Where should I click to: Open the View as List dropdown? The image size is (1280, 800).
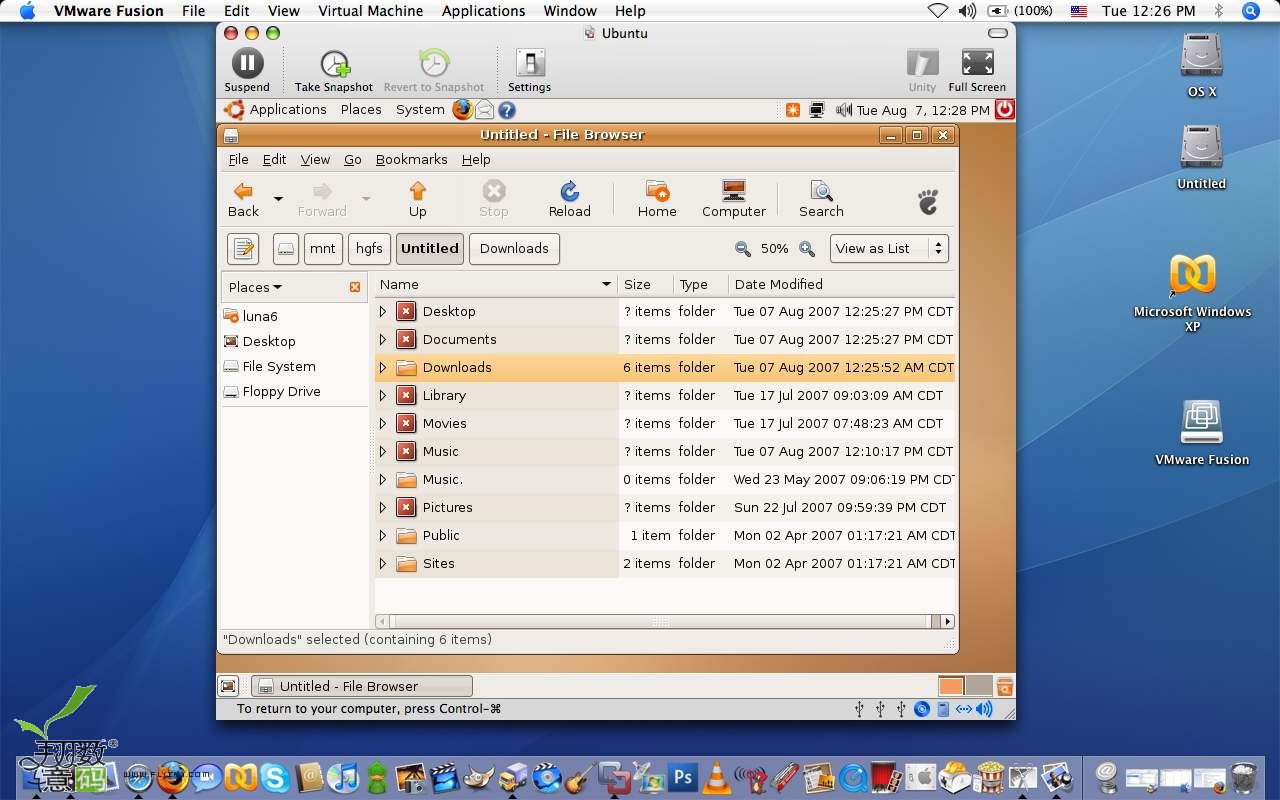pyautogui.click(x=889, y=249)
